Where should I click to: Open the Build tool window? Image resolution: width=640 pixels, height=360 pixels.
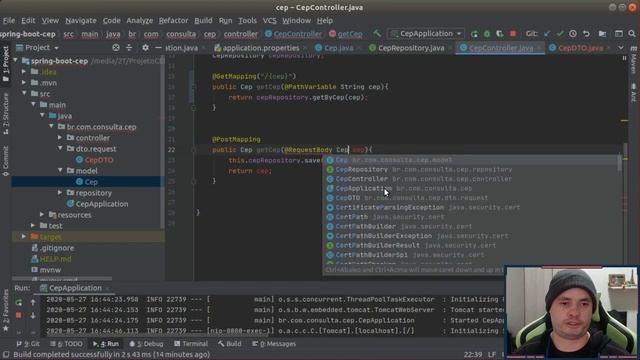[x=229, y=344]
